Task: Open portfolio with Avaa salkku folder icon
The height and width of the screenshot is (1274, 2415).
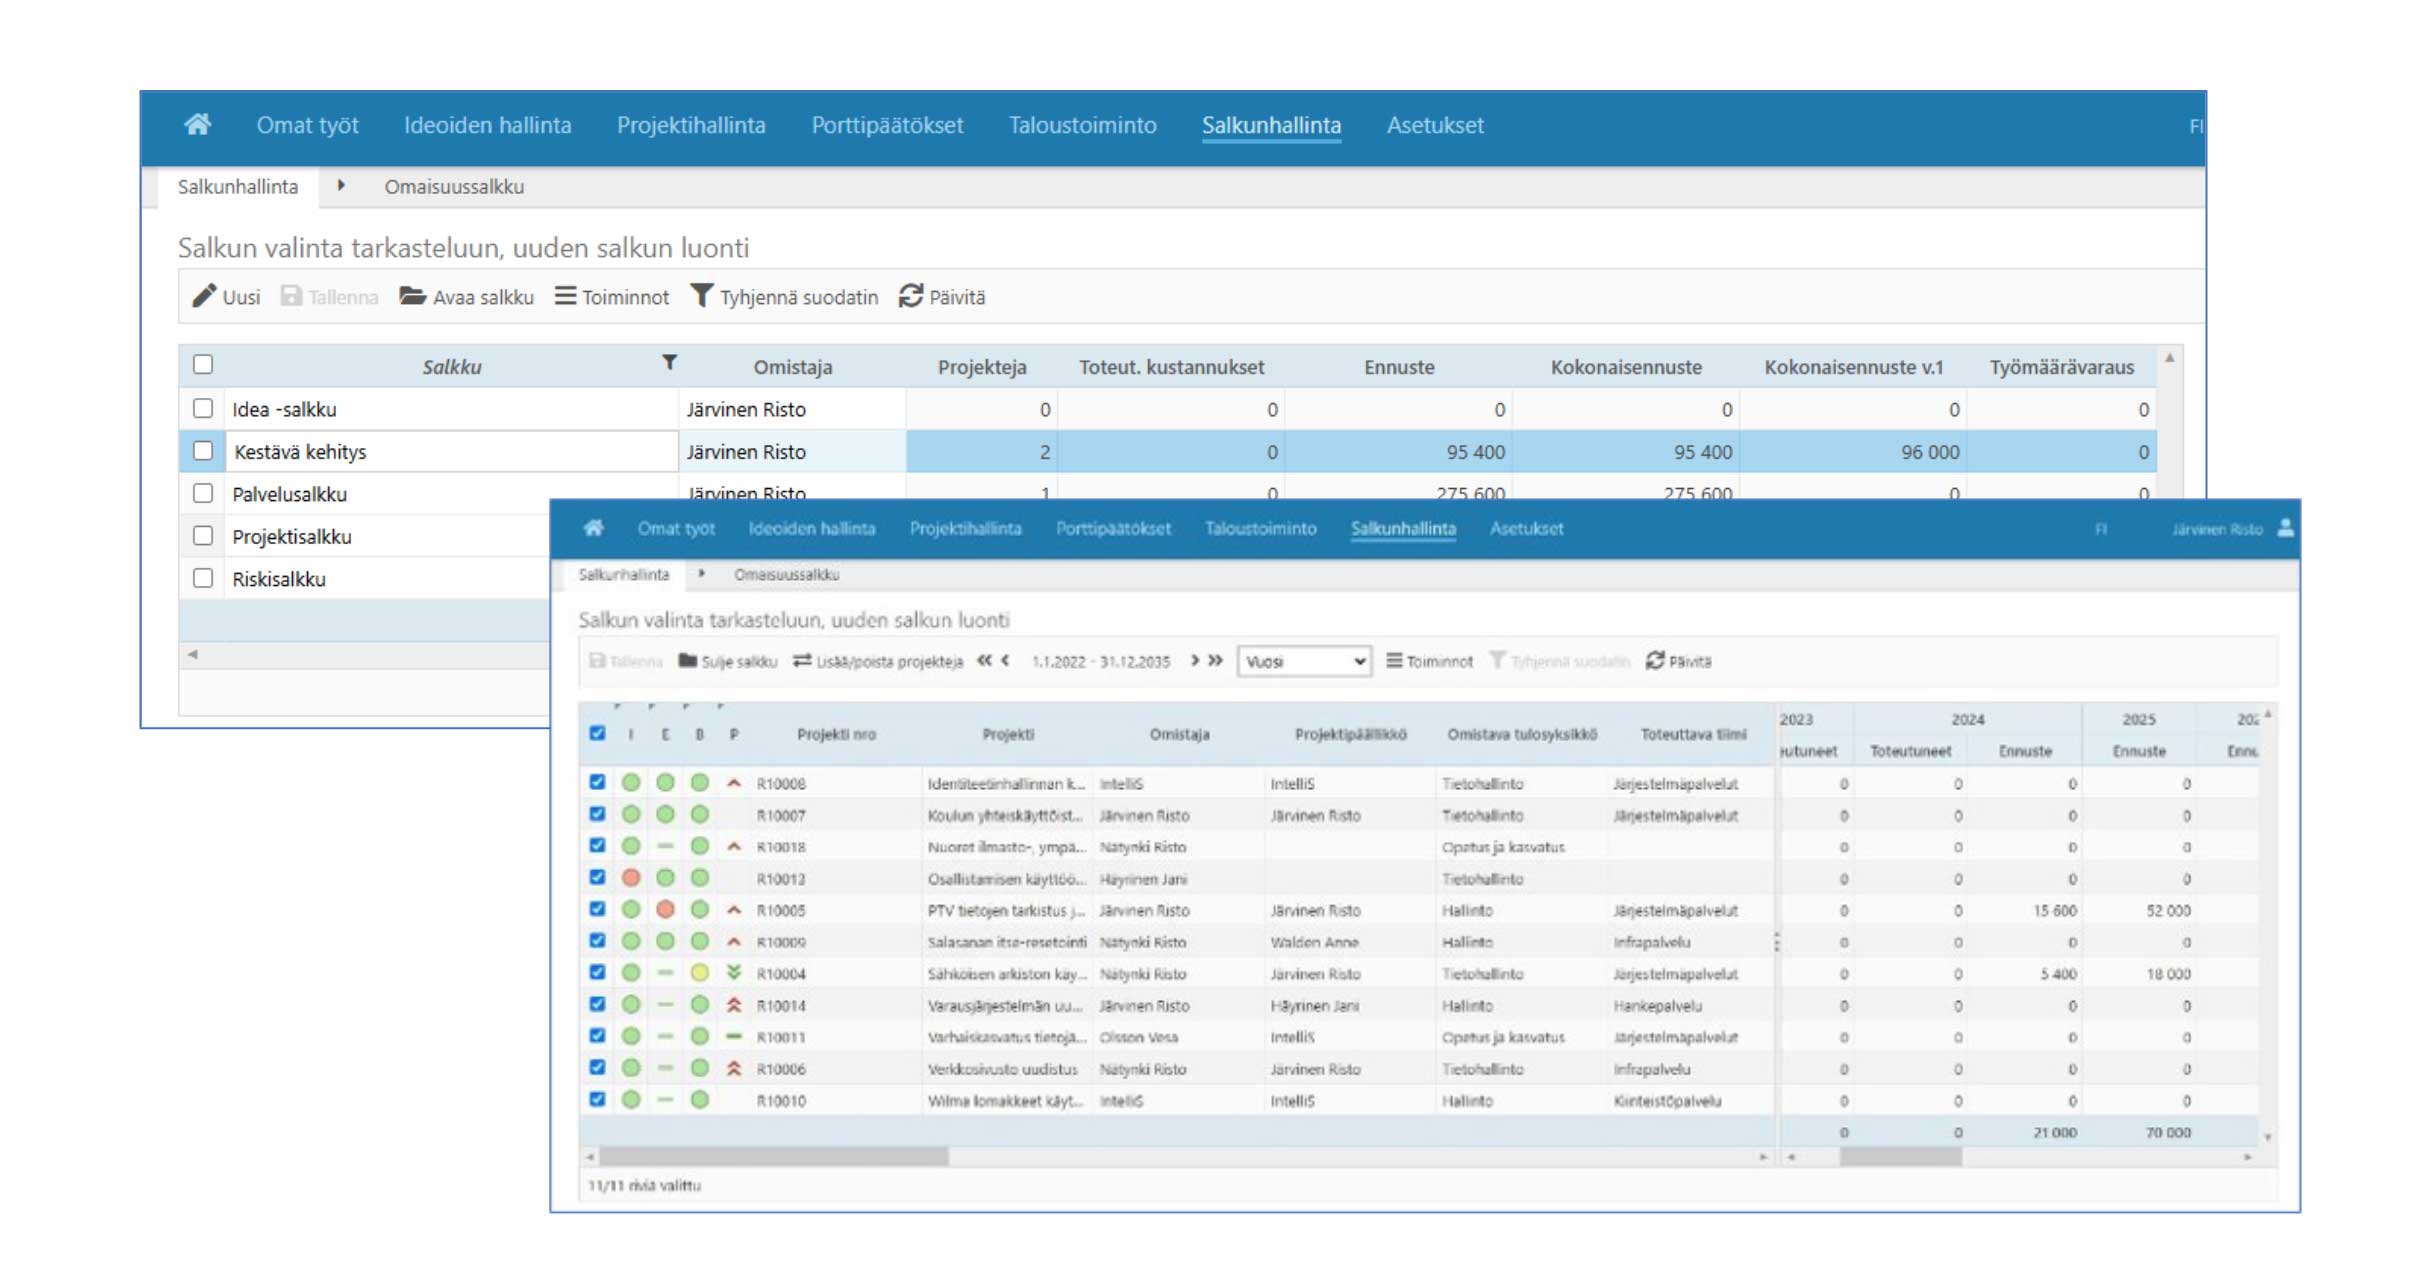Action: pyautogui.click(x=412, y=296)
